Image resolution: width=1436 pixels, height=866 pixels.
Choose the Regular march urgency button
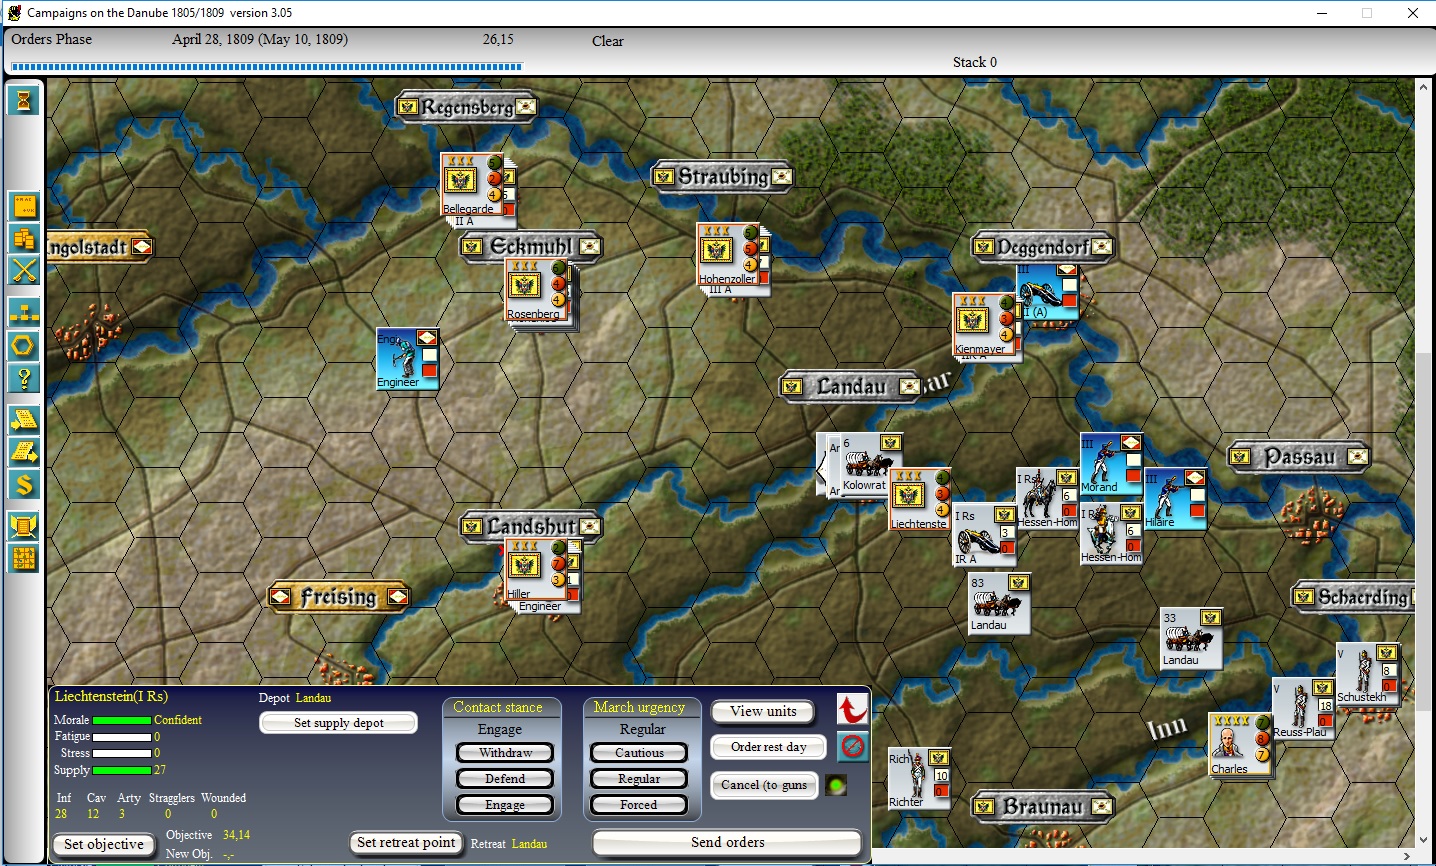639,779
